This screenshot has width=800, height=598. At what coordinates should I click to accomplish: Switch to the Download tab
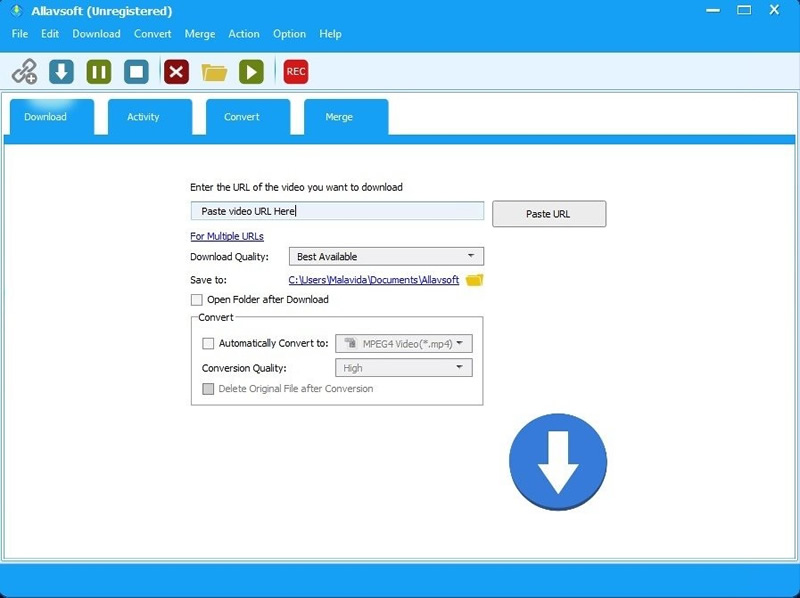click(x=52, y=117)
